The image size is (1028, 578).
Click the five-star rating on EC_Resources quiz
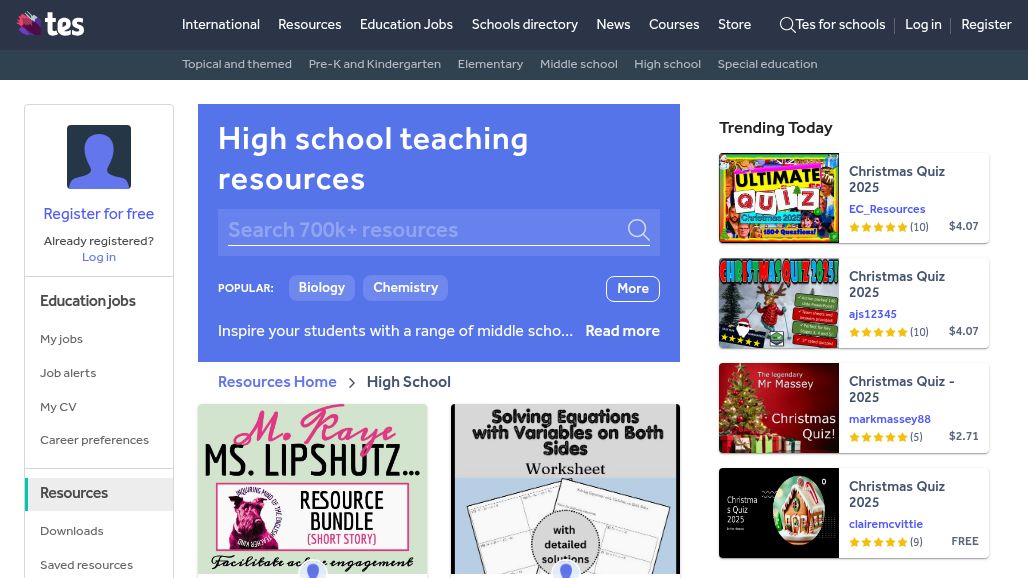(878, 228)
